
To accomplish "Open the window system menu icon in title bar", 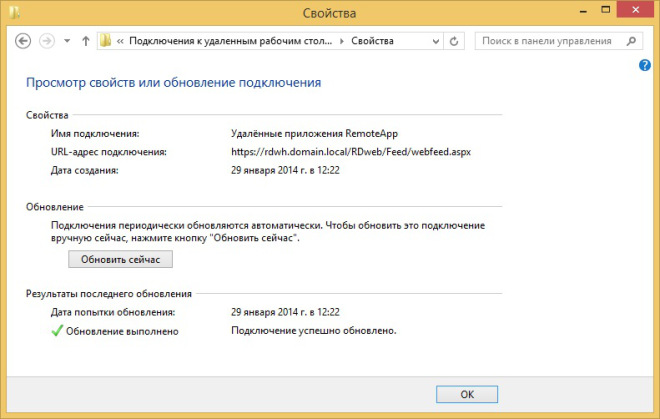I will click(12, 13).
